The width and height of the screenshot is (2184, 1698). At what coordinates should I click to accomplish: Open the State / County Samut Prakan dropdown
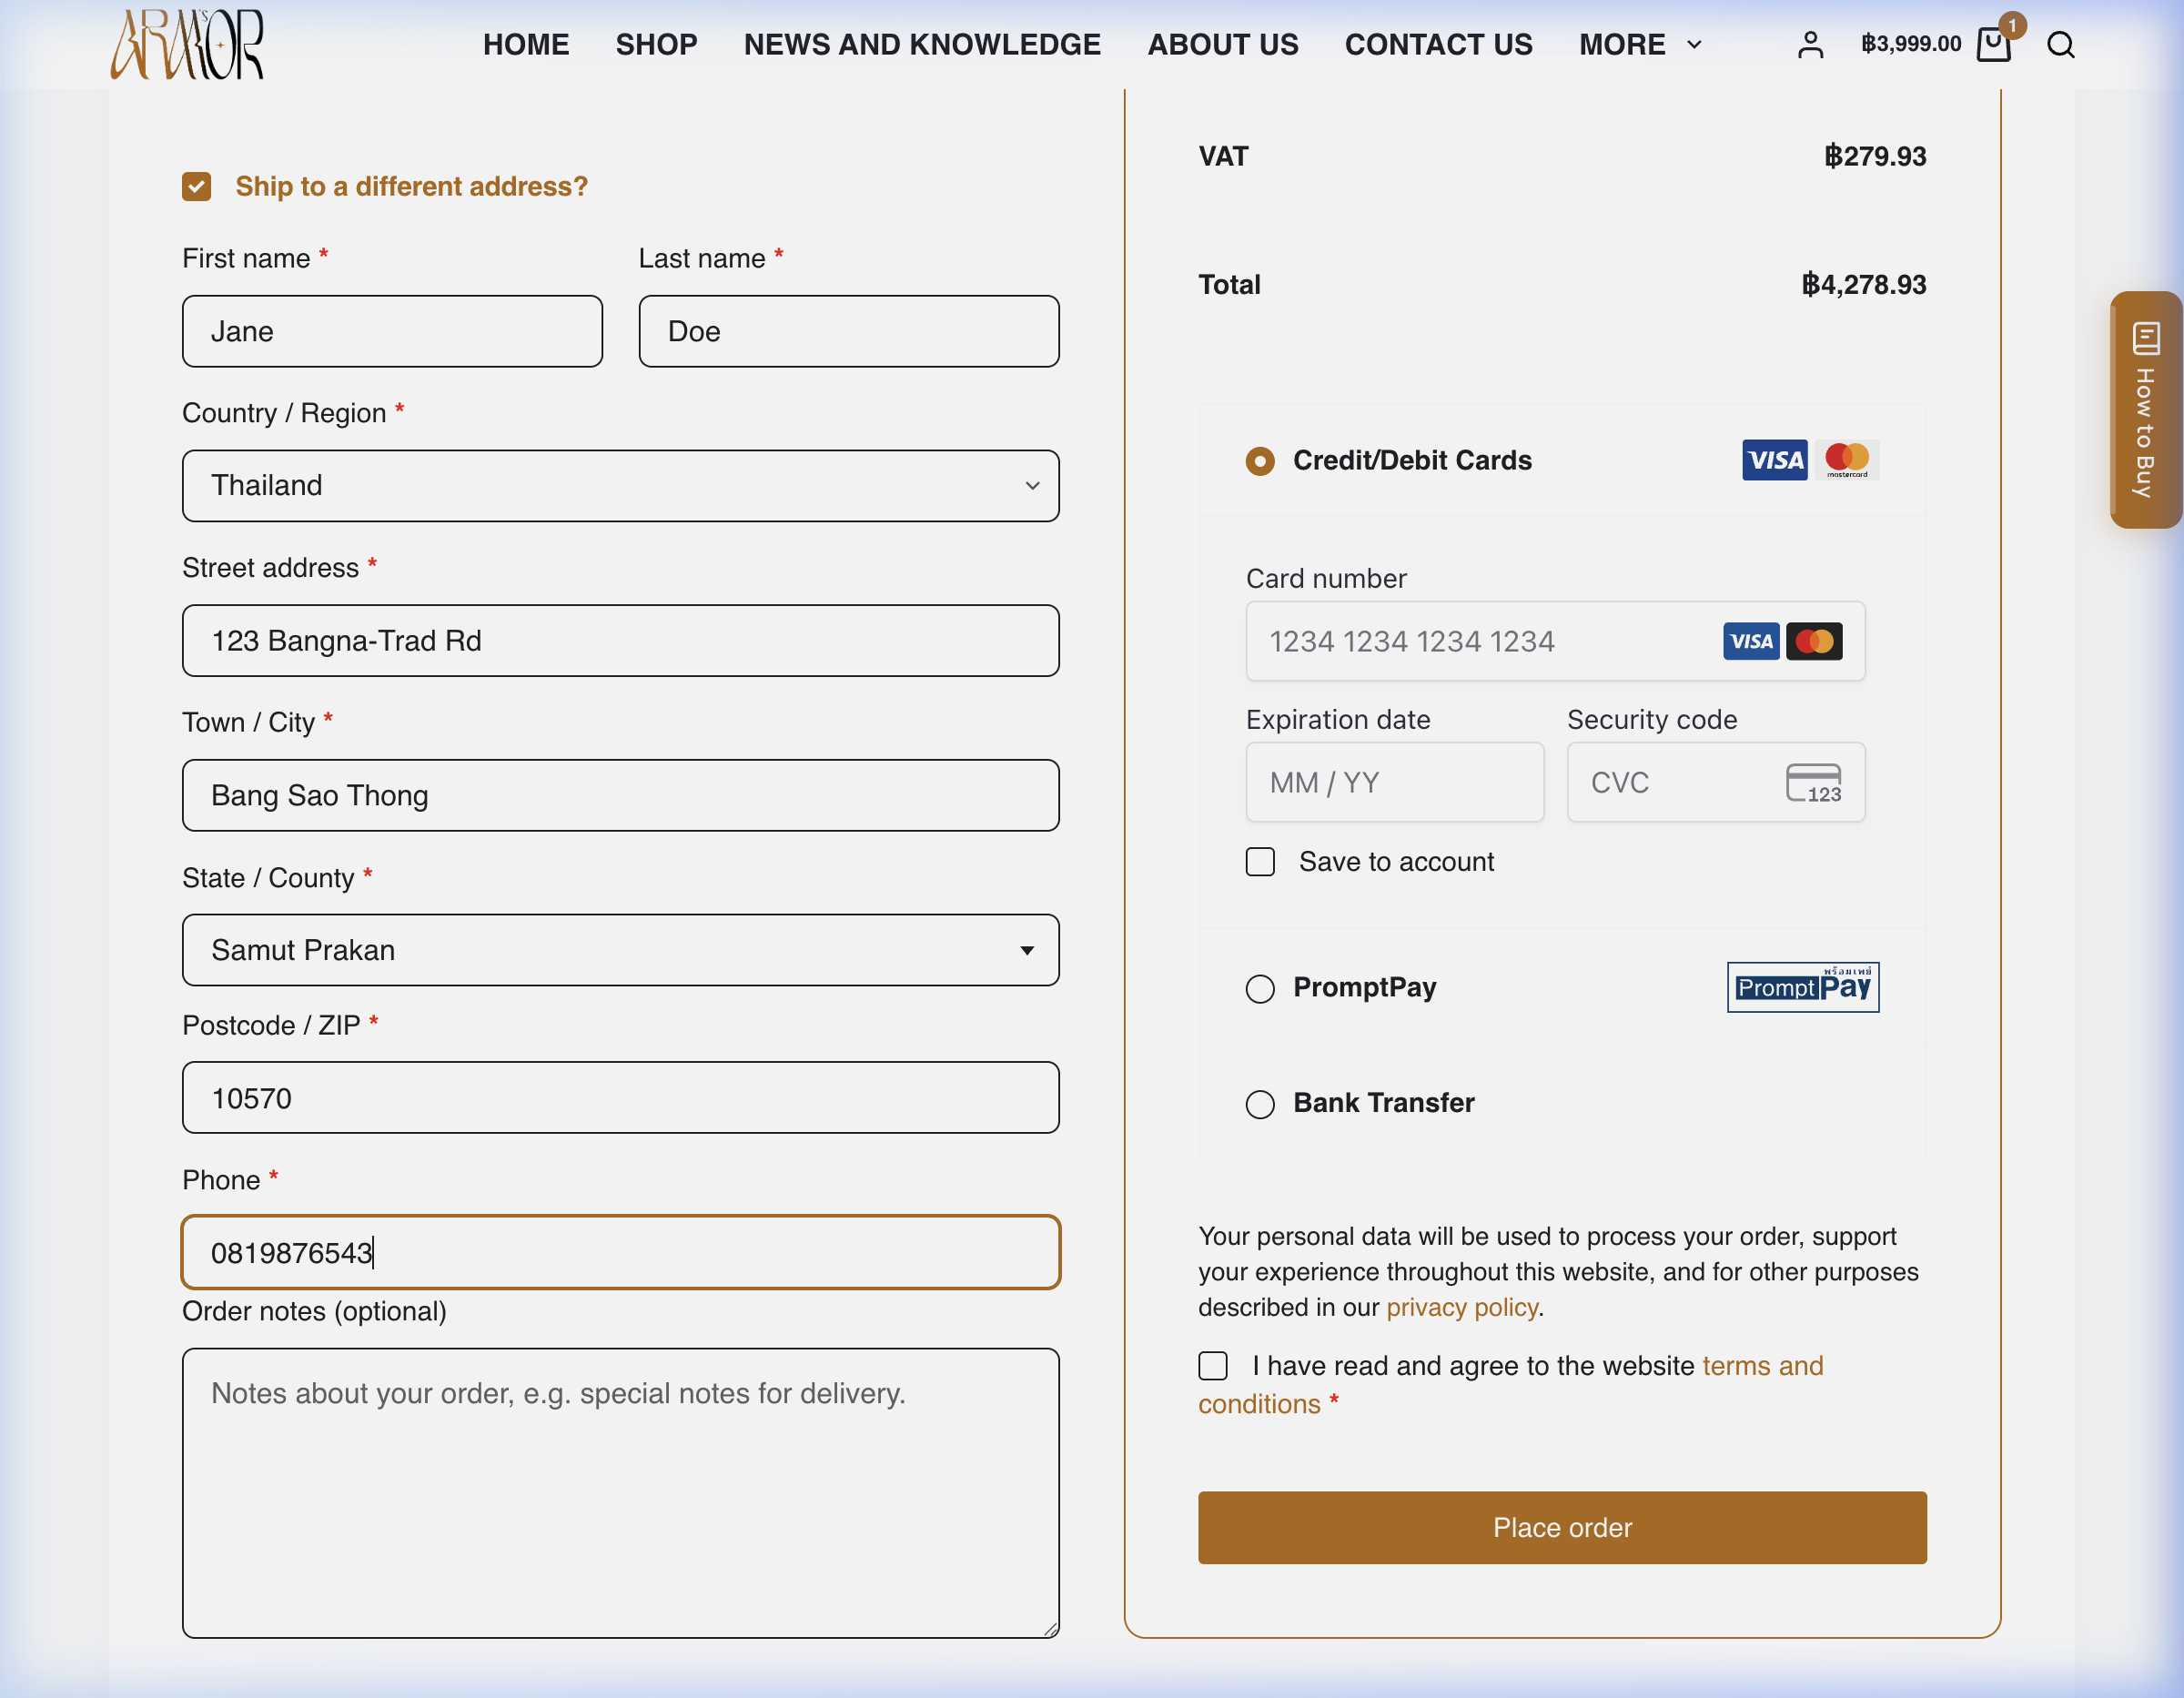(x=620, y=950)
